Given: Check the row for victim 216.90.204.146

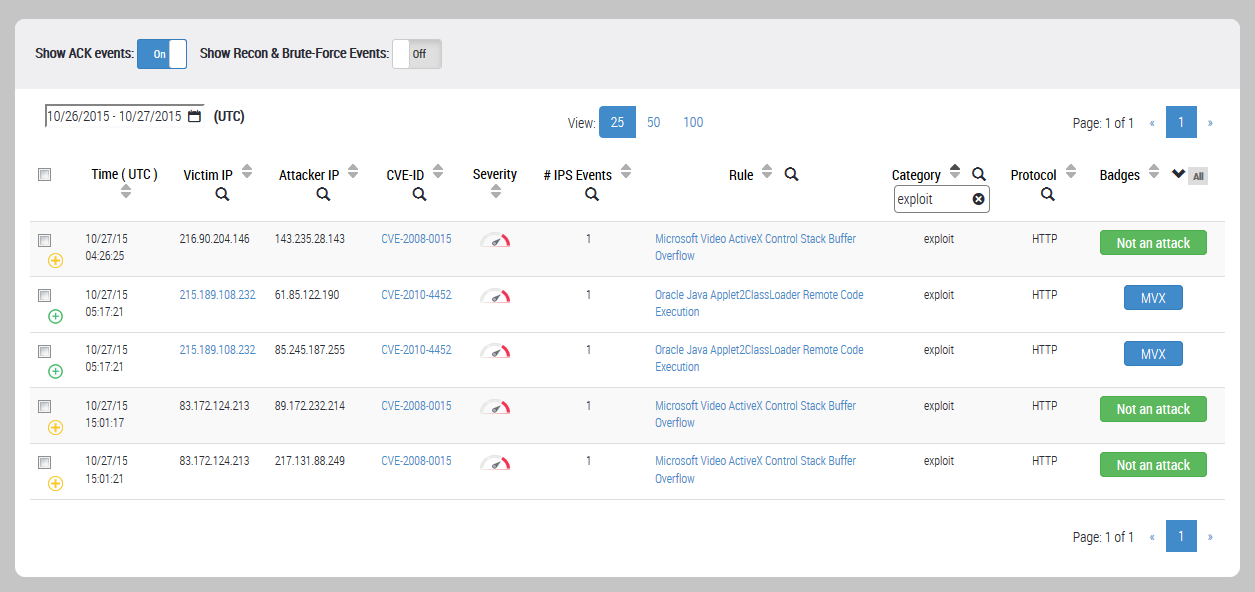Looking at the screenshot, I should pos(44,240).
